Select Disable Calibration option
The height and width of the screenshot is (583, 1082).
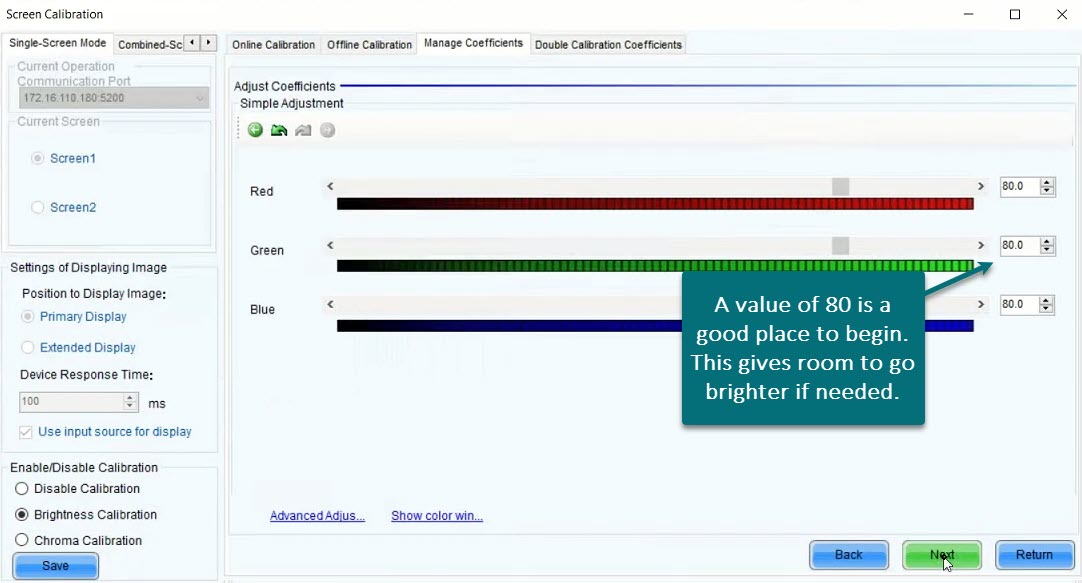(22, 489)
